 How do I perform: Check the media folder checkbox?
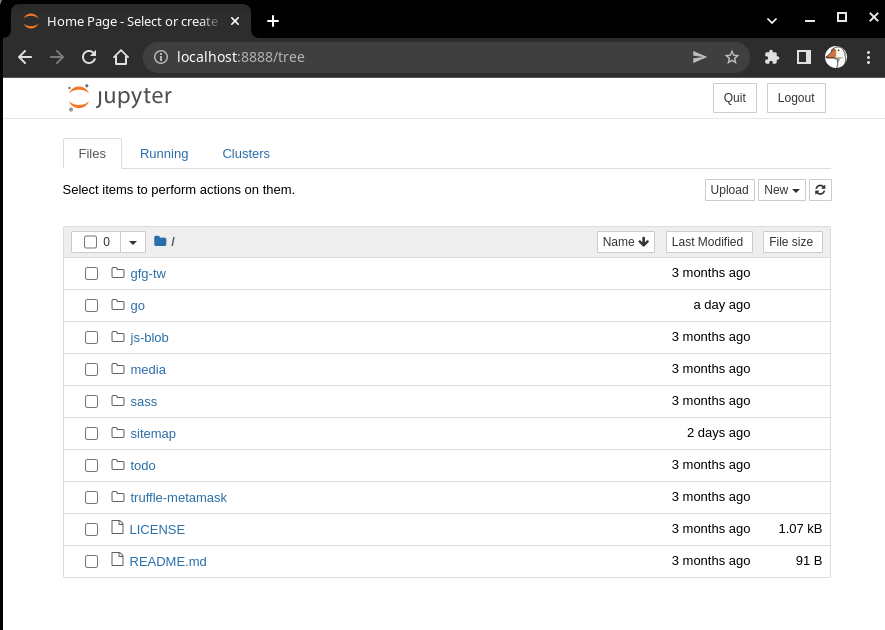[91, 370]
